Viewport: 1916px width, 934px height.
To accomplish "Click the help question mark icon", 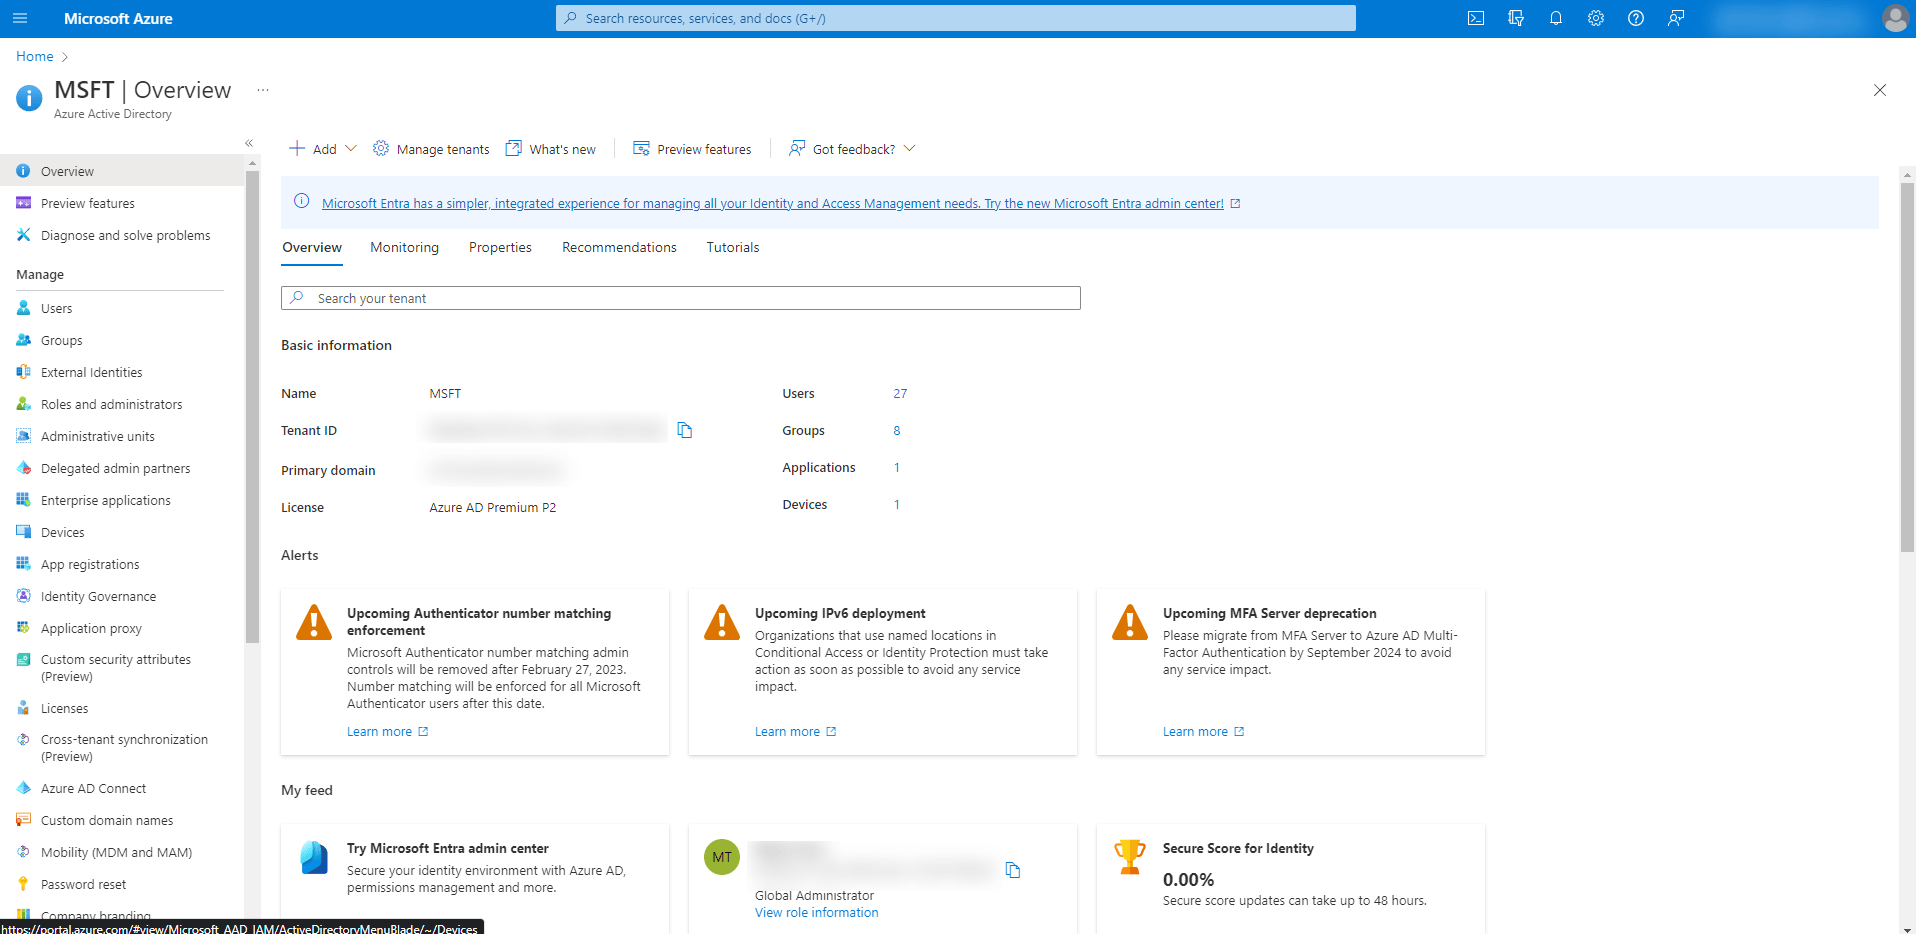I will [1635, 18].
